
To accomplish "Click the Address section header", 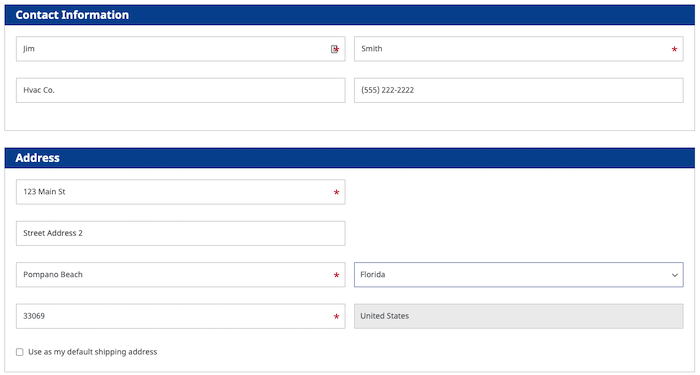I will [350, 158].
